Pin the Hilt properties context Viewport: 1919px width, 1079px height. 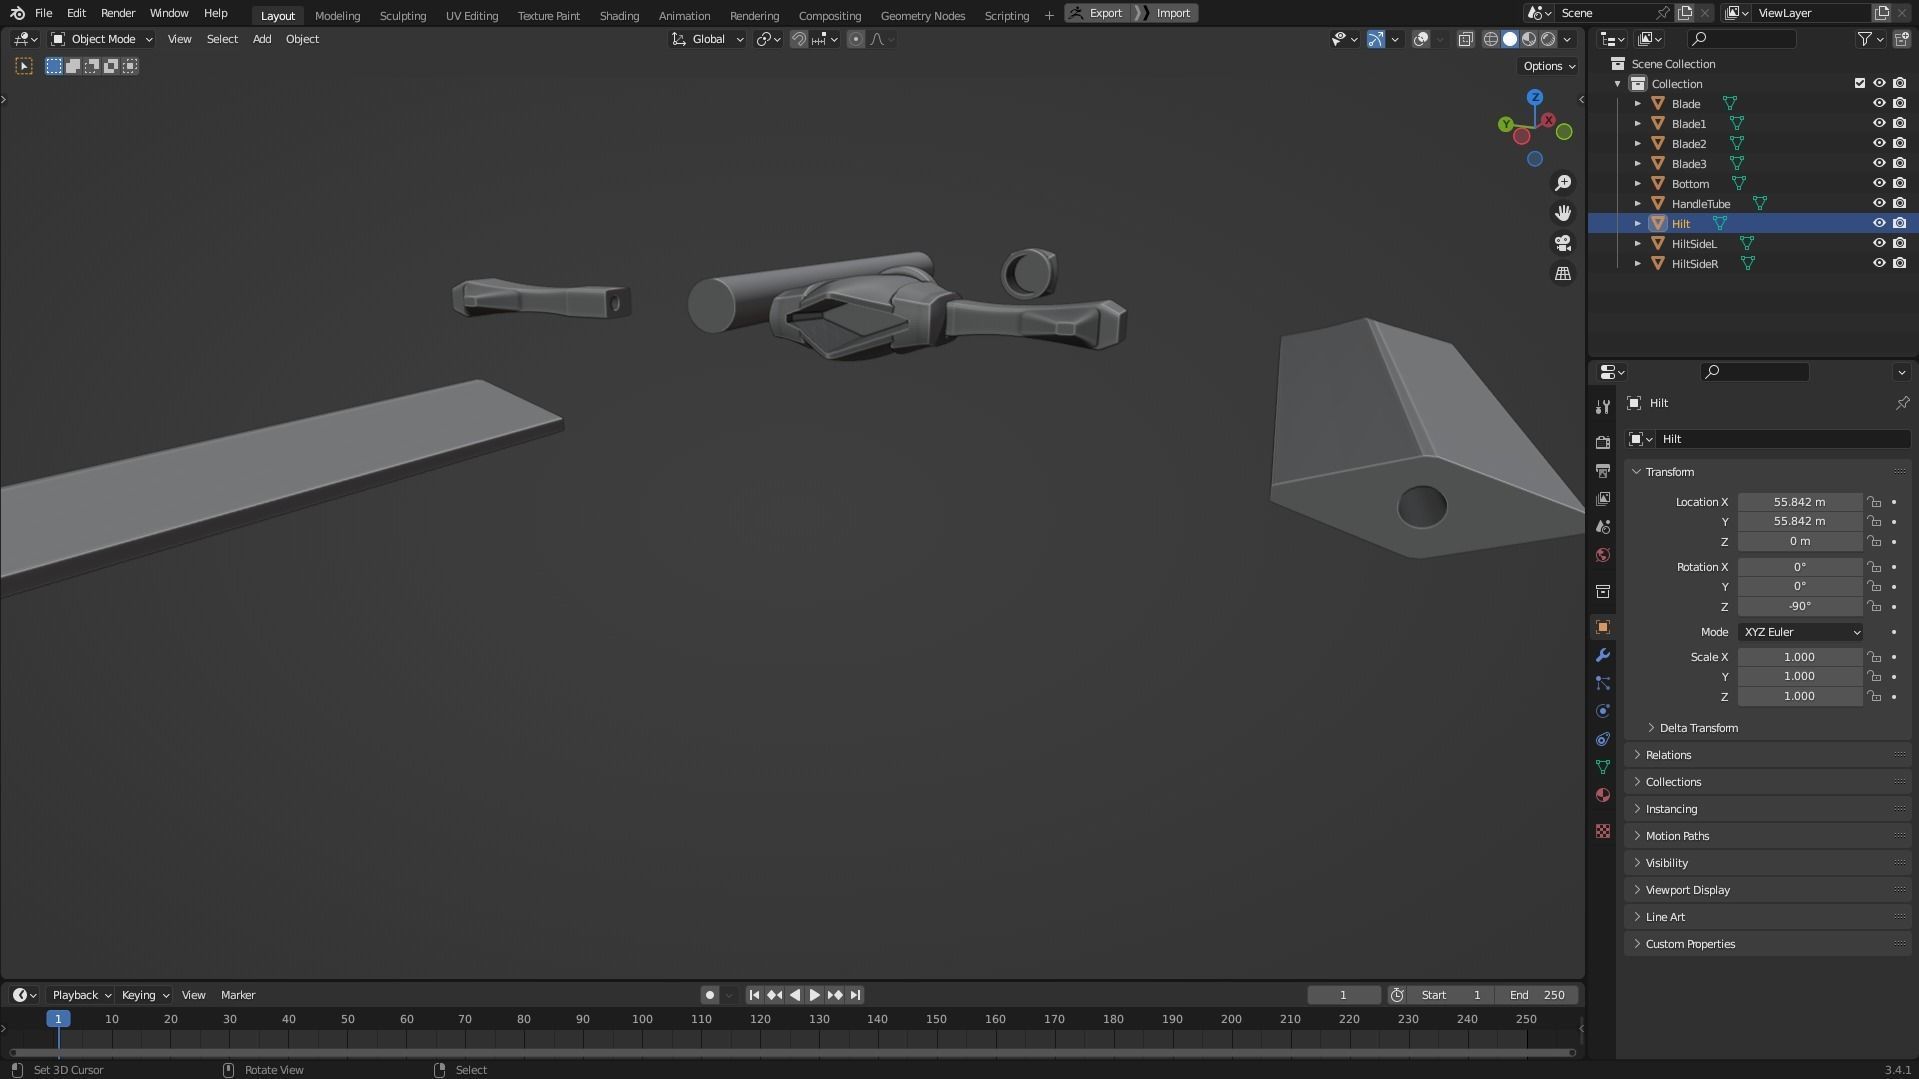1902,403
